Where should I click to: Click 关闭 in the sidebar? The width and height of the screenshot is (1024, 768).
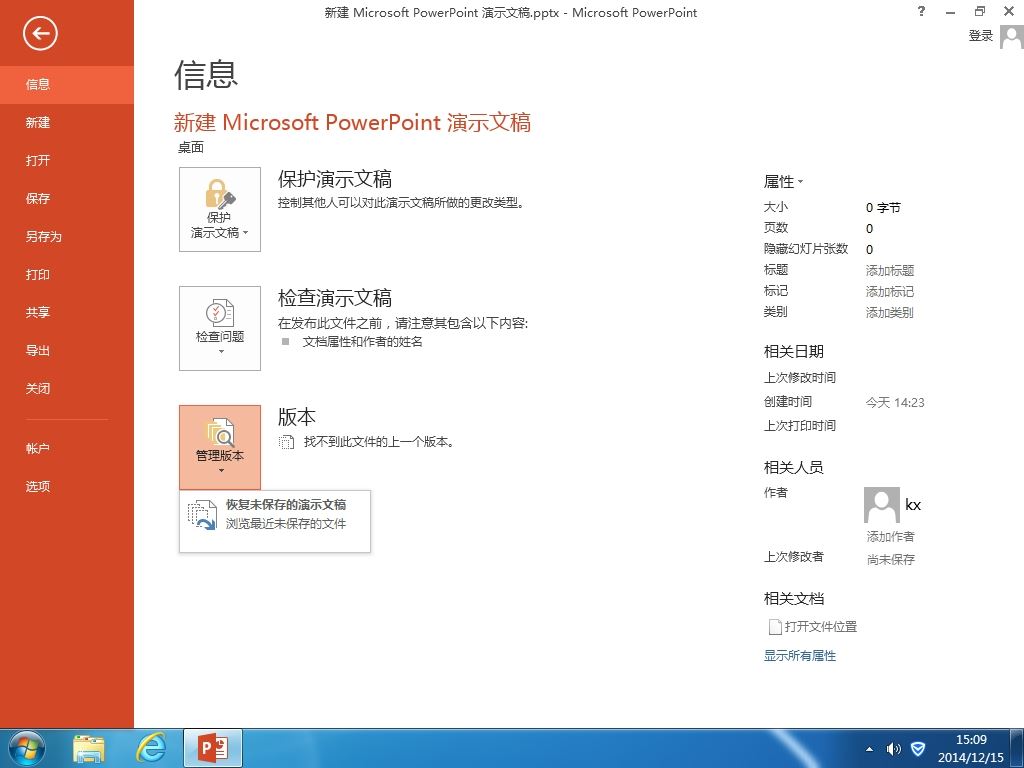pos(67,389)
